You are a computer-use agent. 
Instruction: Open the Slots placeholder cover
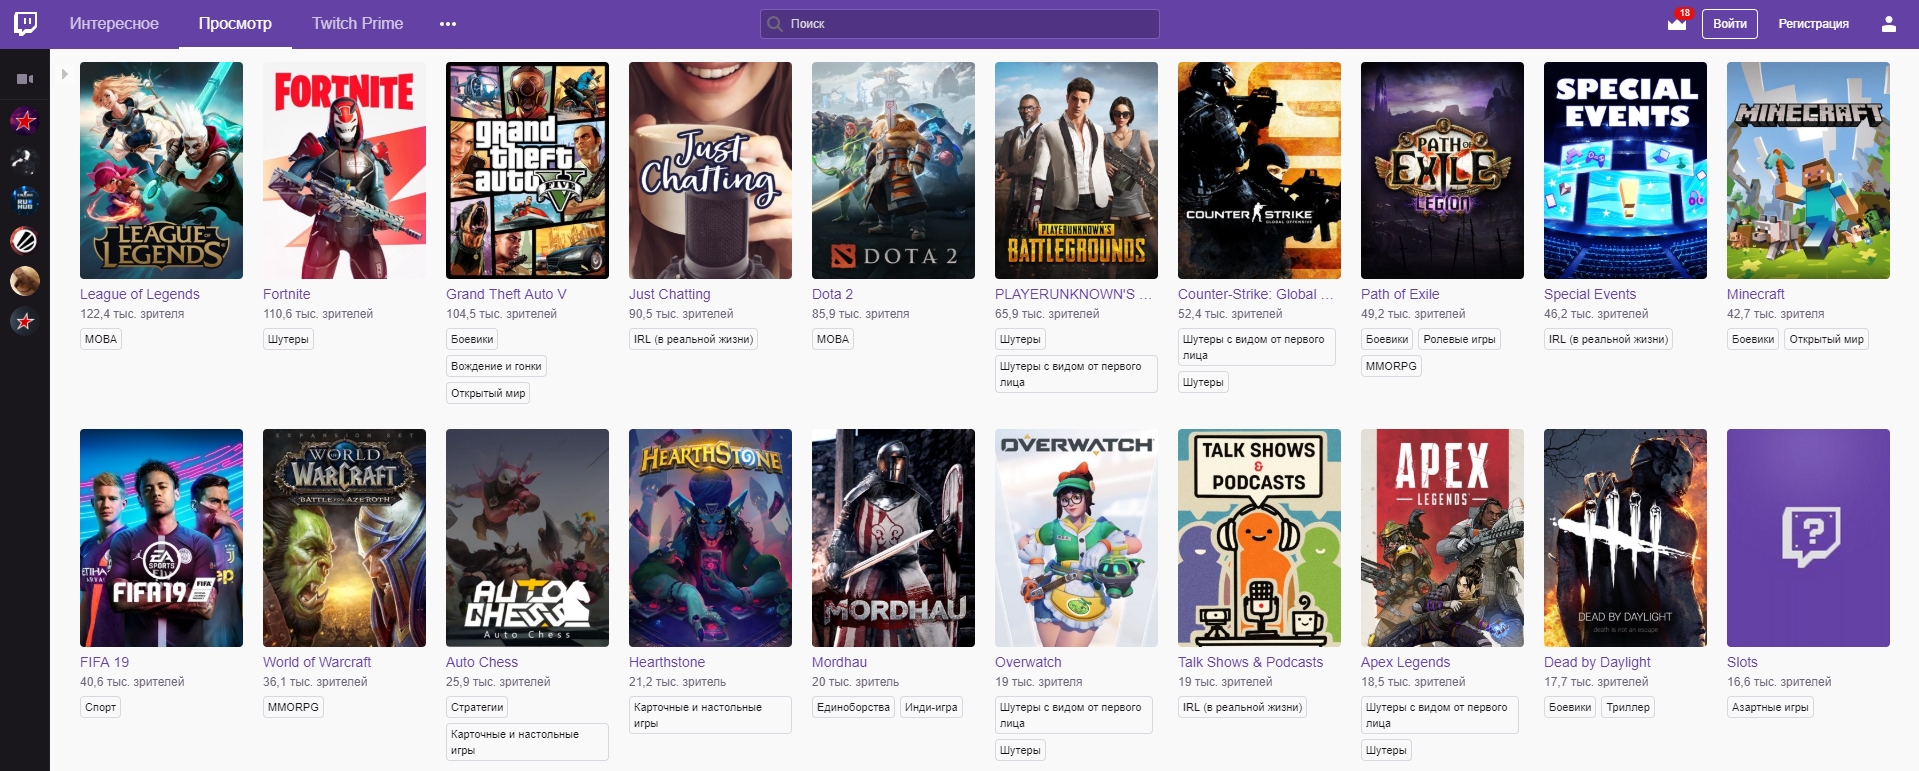coord(1808,538)
